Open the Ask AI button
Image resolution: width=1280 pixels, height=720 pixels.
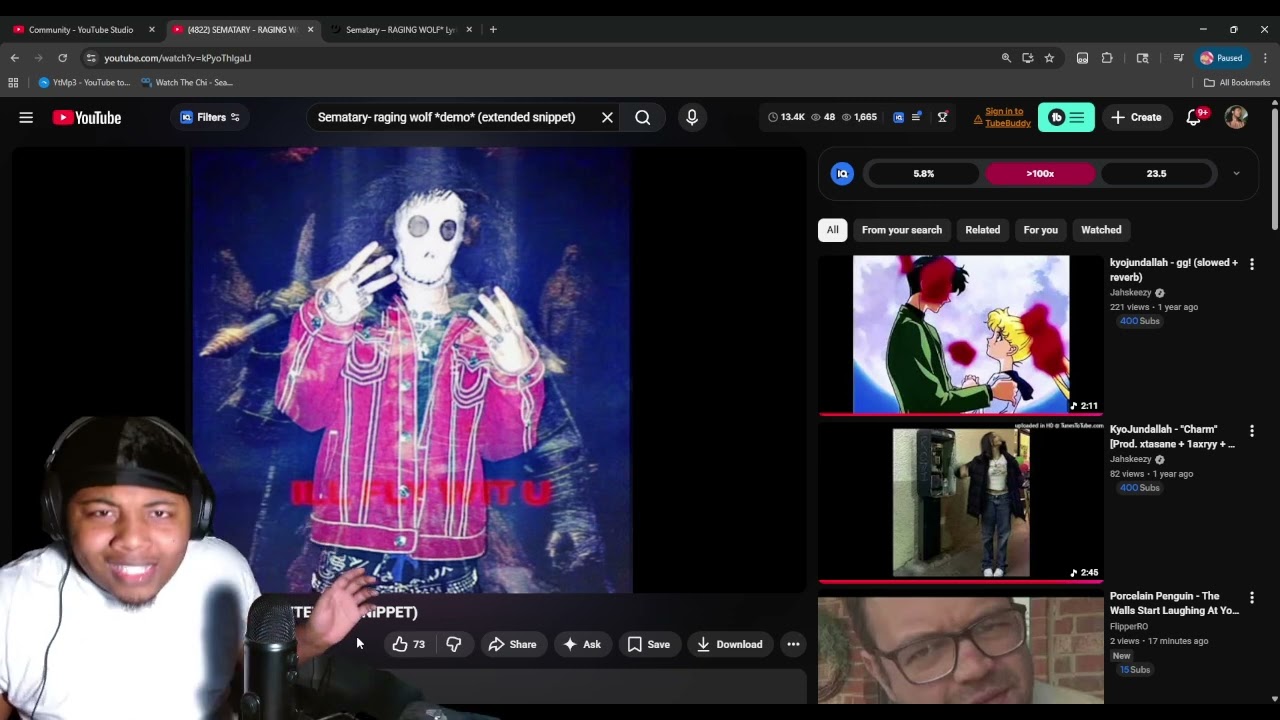click(582, 644)
